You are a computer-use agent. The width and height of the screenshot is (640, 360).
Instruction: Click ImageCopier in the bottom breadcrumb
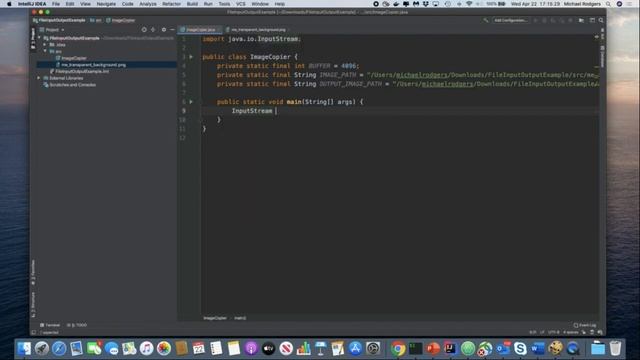tap(215, 318)
